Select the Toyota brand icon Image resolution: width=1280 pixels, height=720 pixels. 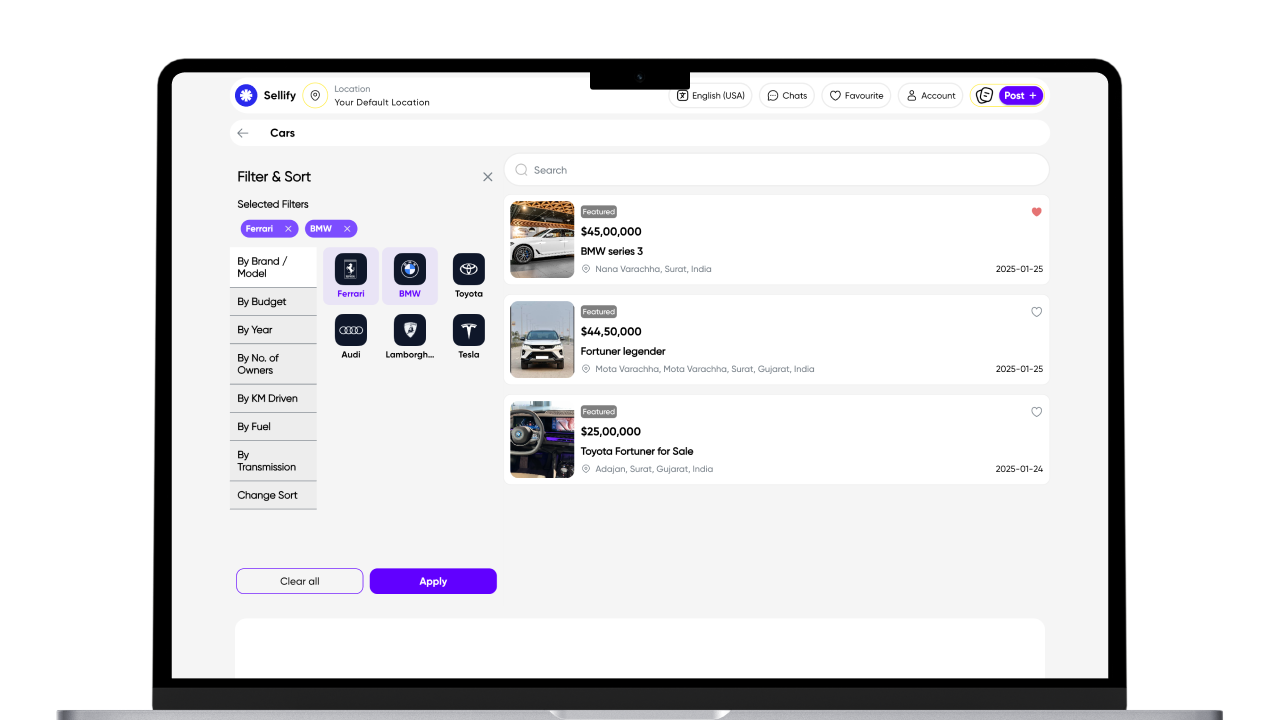click(x=469, y=269)
